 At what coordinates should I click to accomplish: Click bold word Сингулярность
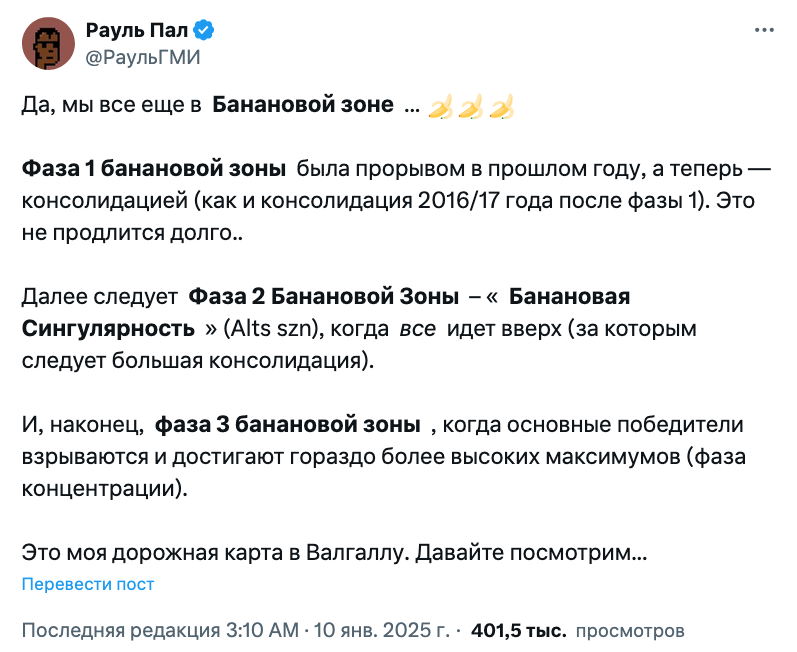pyautogui.click(x=108, y=329)
